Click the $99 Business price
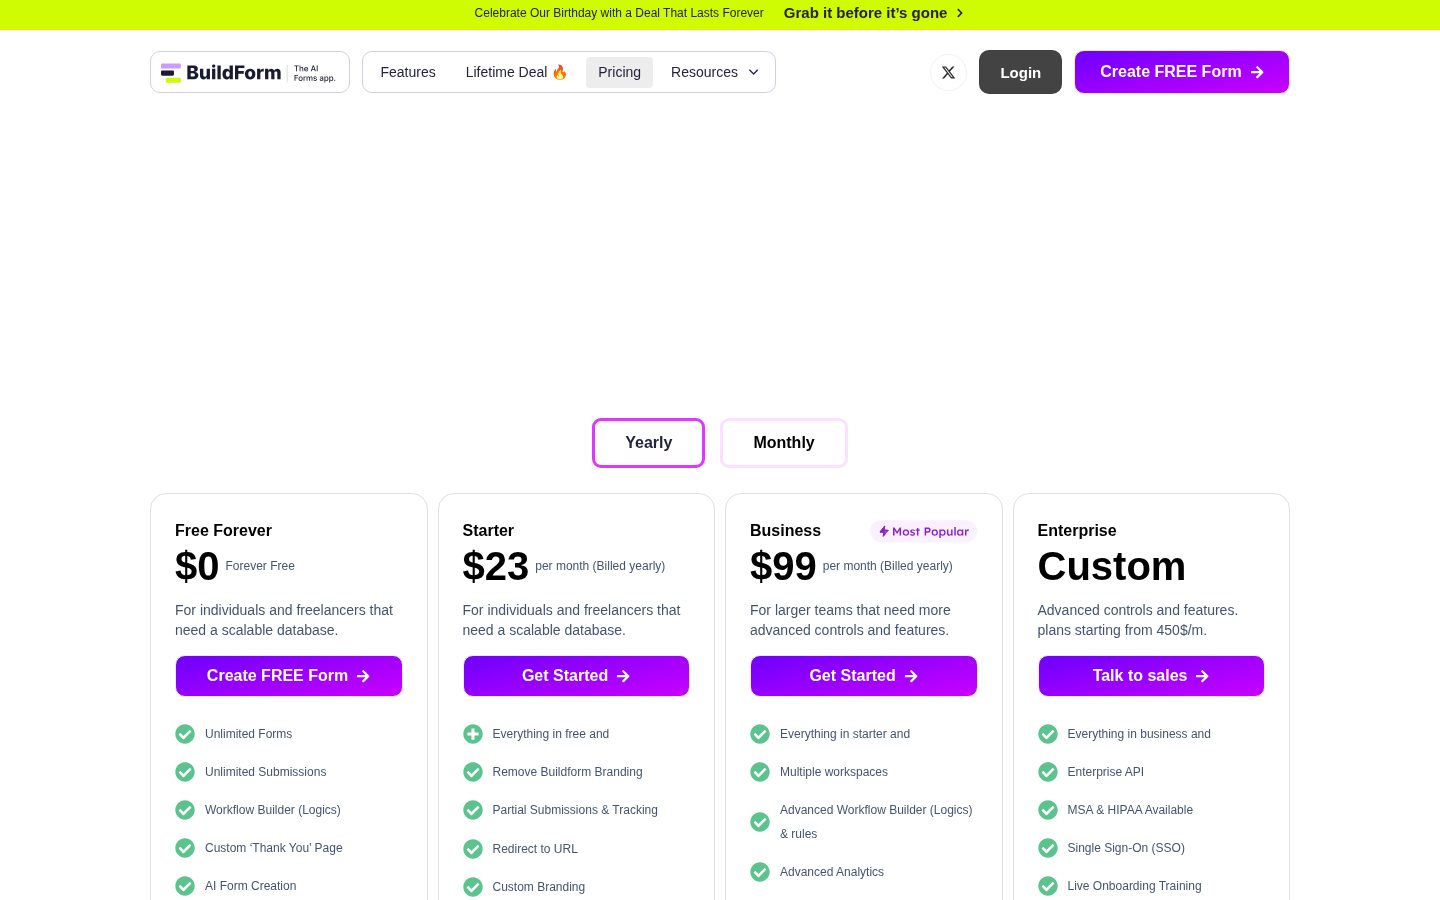The height and width of the screenshot is (900, 1440). click(783, 566)
